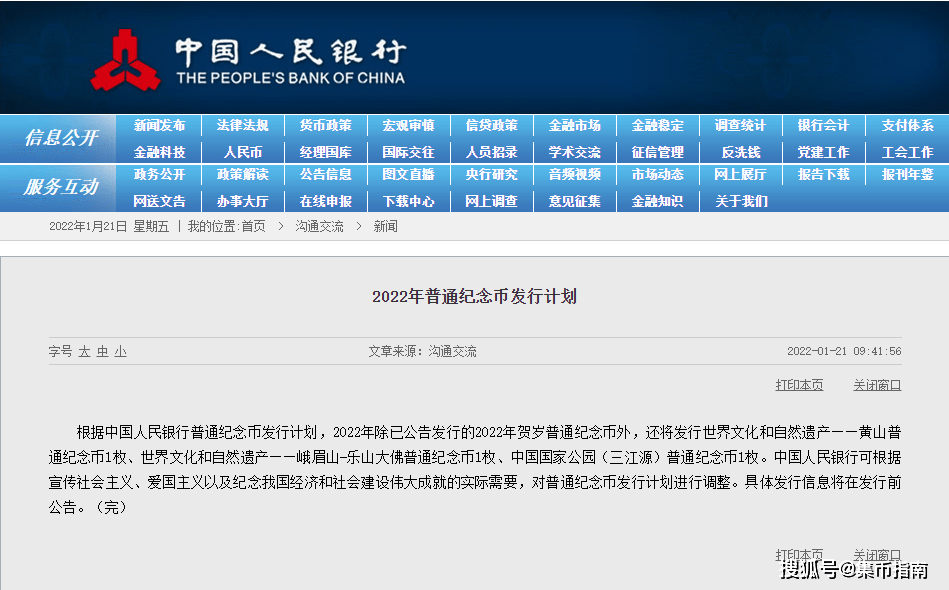Click 关闭窗口 above the article
Viewport: 949px width, 590px height.
click(877, 385)
